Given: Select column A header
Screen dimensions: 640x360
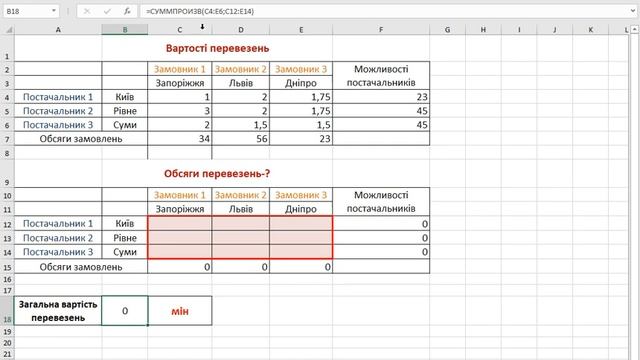Looking at the screenshot, I should 58,30.
